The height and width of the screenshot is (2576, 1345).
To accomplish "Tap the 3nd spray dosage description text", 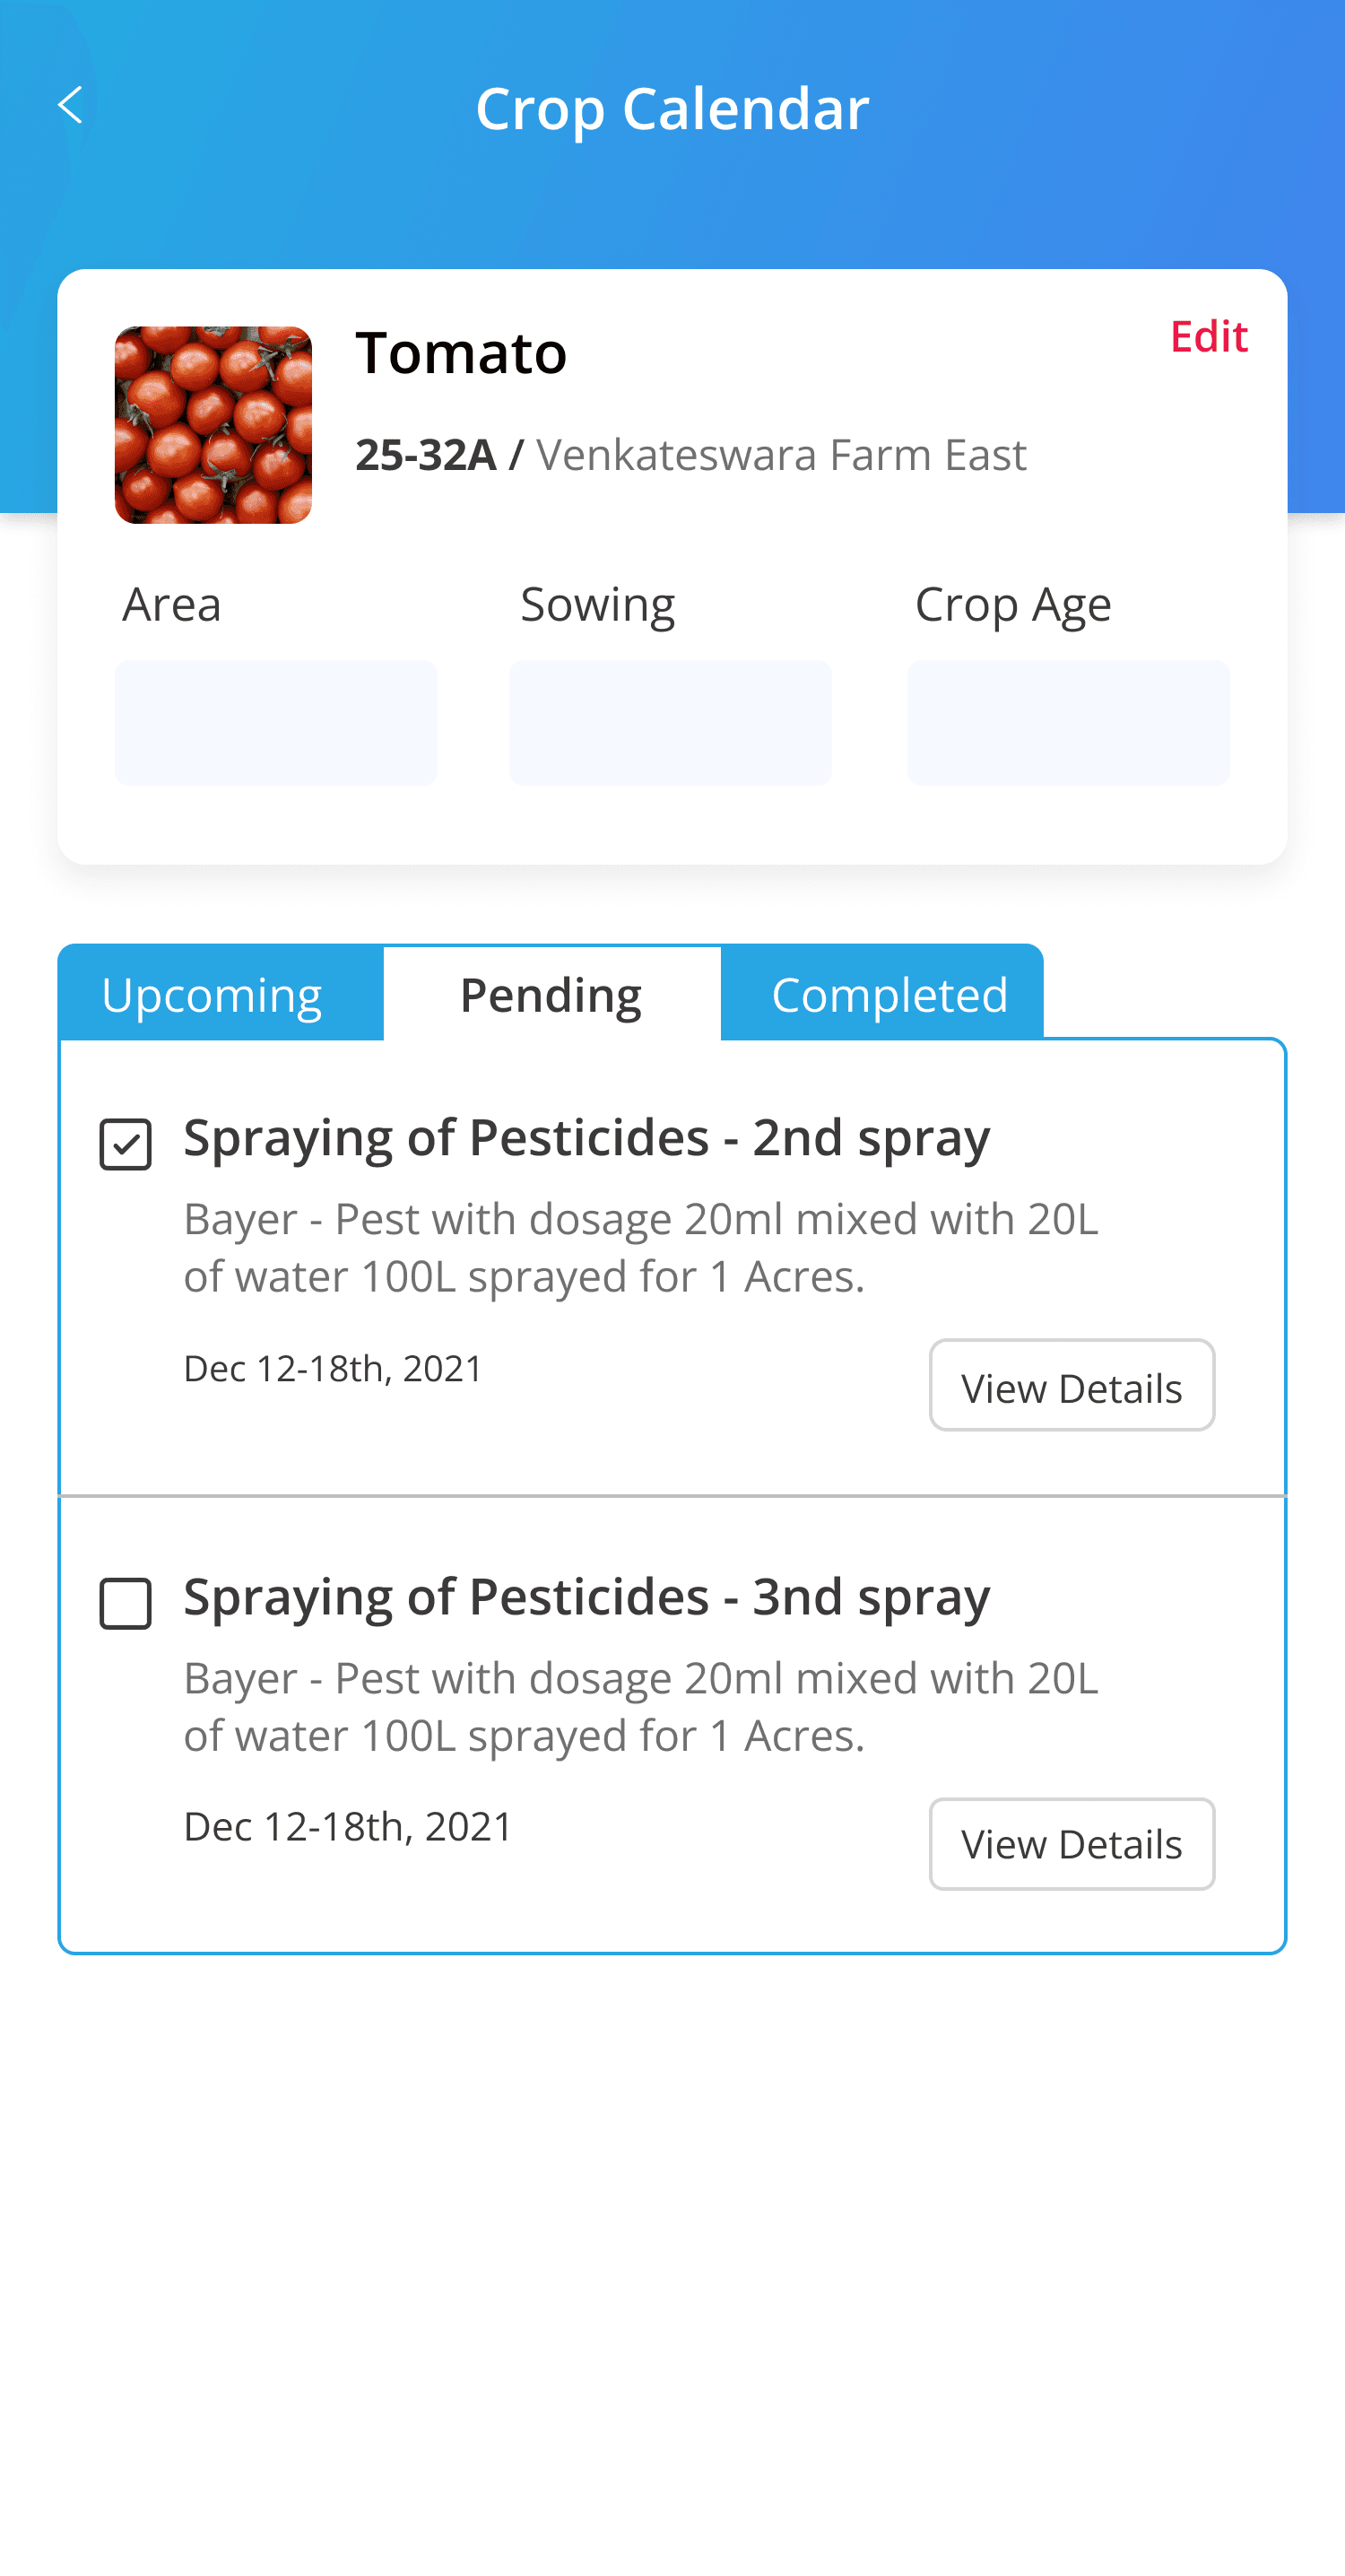I will tap(640, 1706).
